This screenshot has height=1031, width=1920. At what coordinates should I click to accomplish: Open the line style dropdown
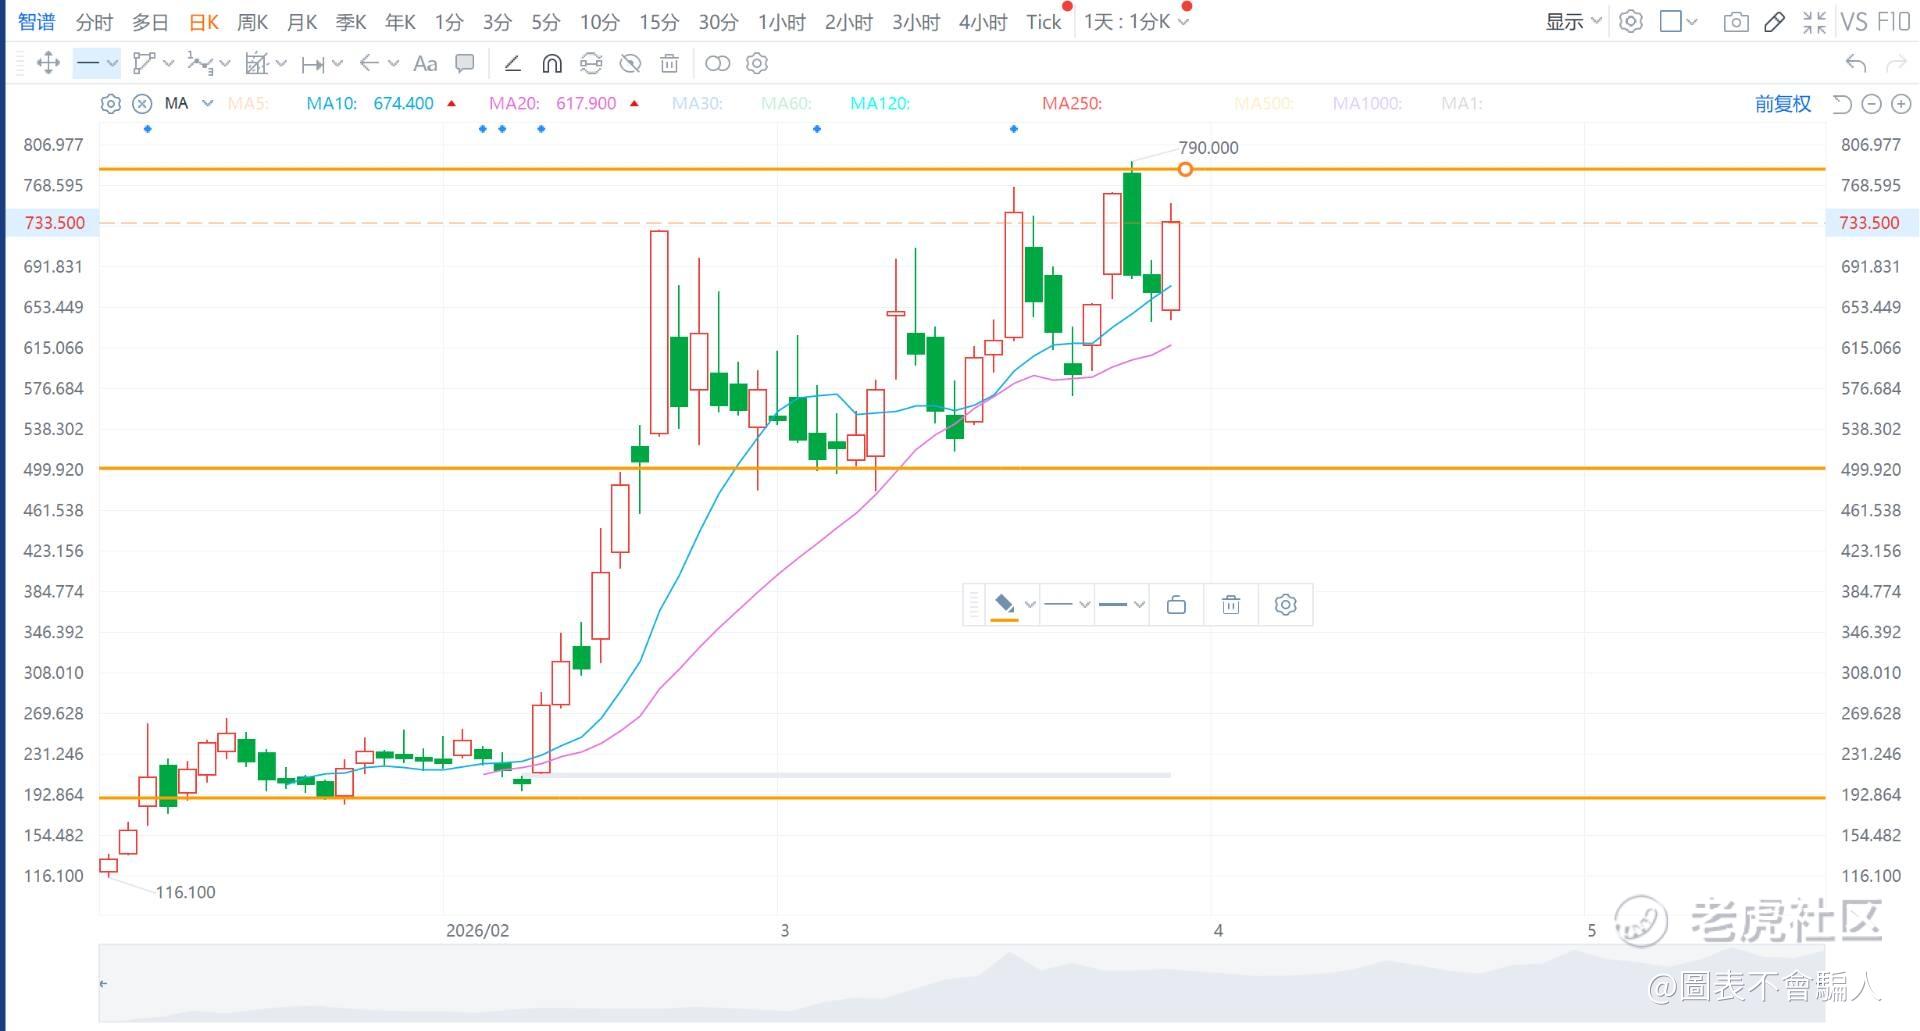pos(1066,604)
